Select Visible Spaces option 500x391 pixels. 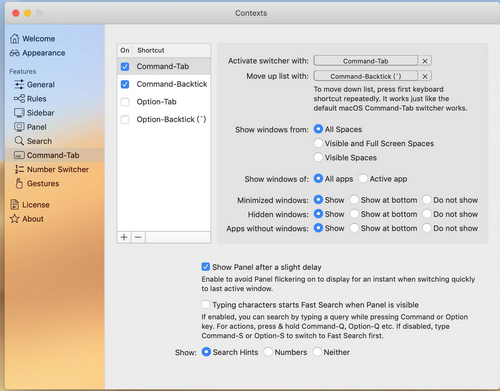click(x=318, y=157)
